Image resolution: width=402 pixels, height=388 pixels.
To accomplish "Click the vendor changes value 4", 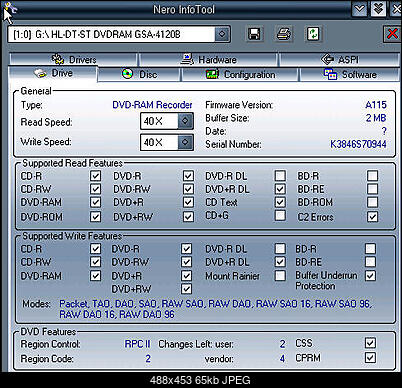I will 282,359.
